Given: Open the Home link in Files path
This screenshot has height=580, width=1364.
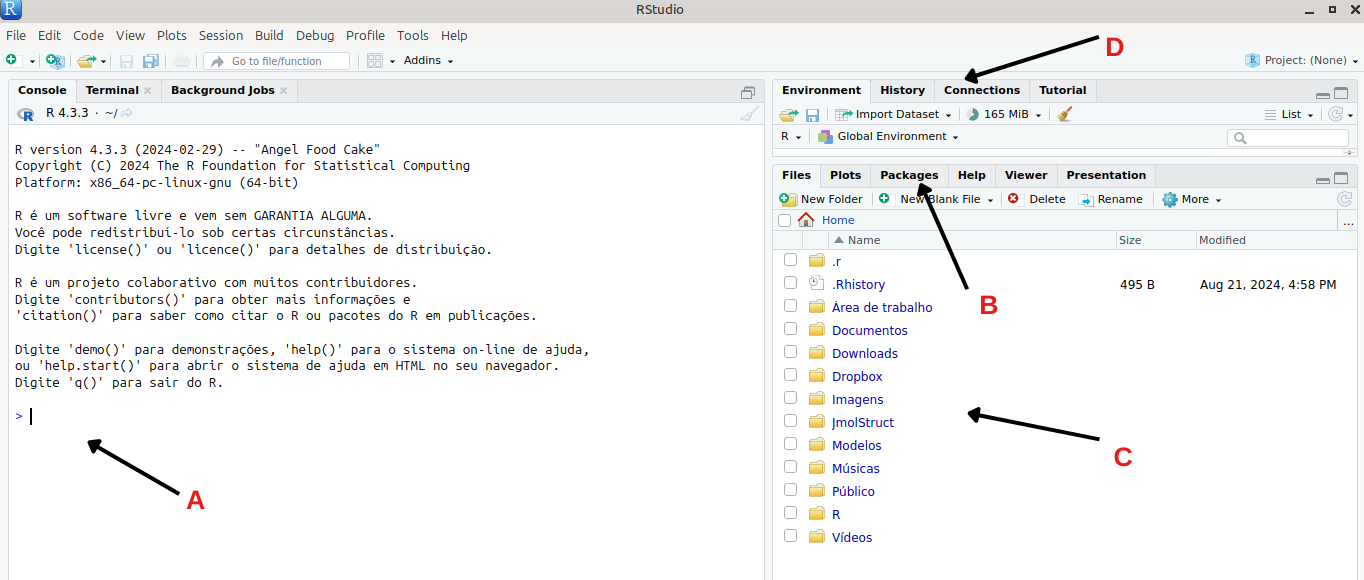Looking at the screenshot, I should (x=838, y=220).
